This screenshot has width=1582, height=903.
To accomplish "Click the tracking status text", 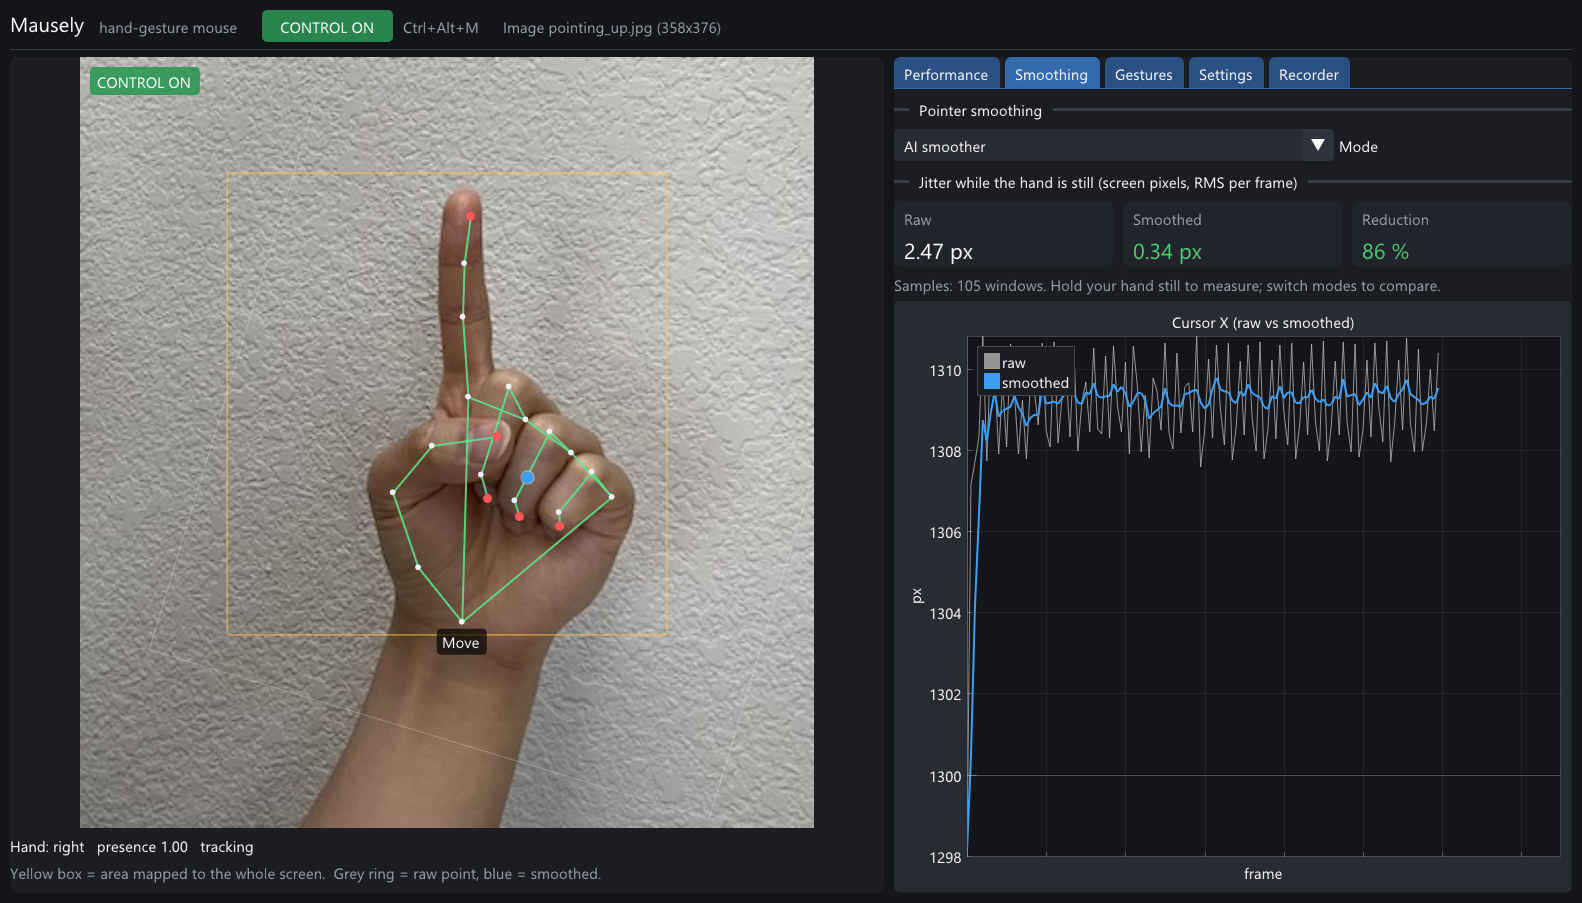I will click(x=227, y=847).
